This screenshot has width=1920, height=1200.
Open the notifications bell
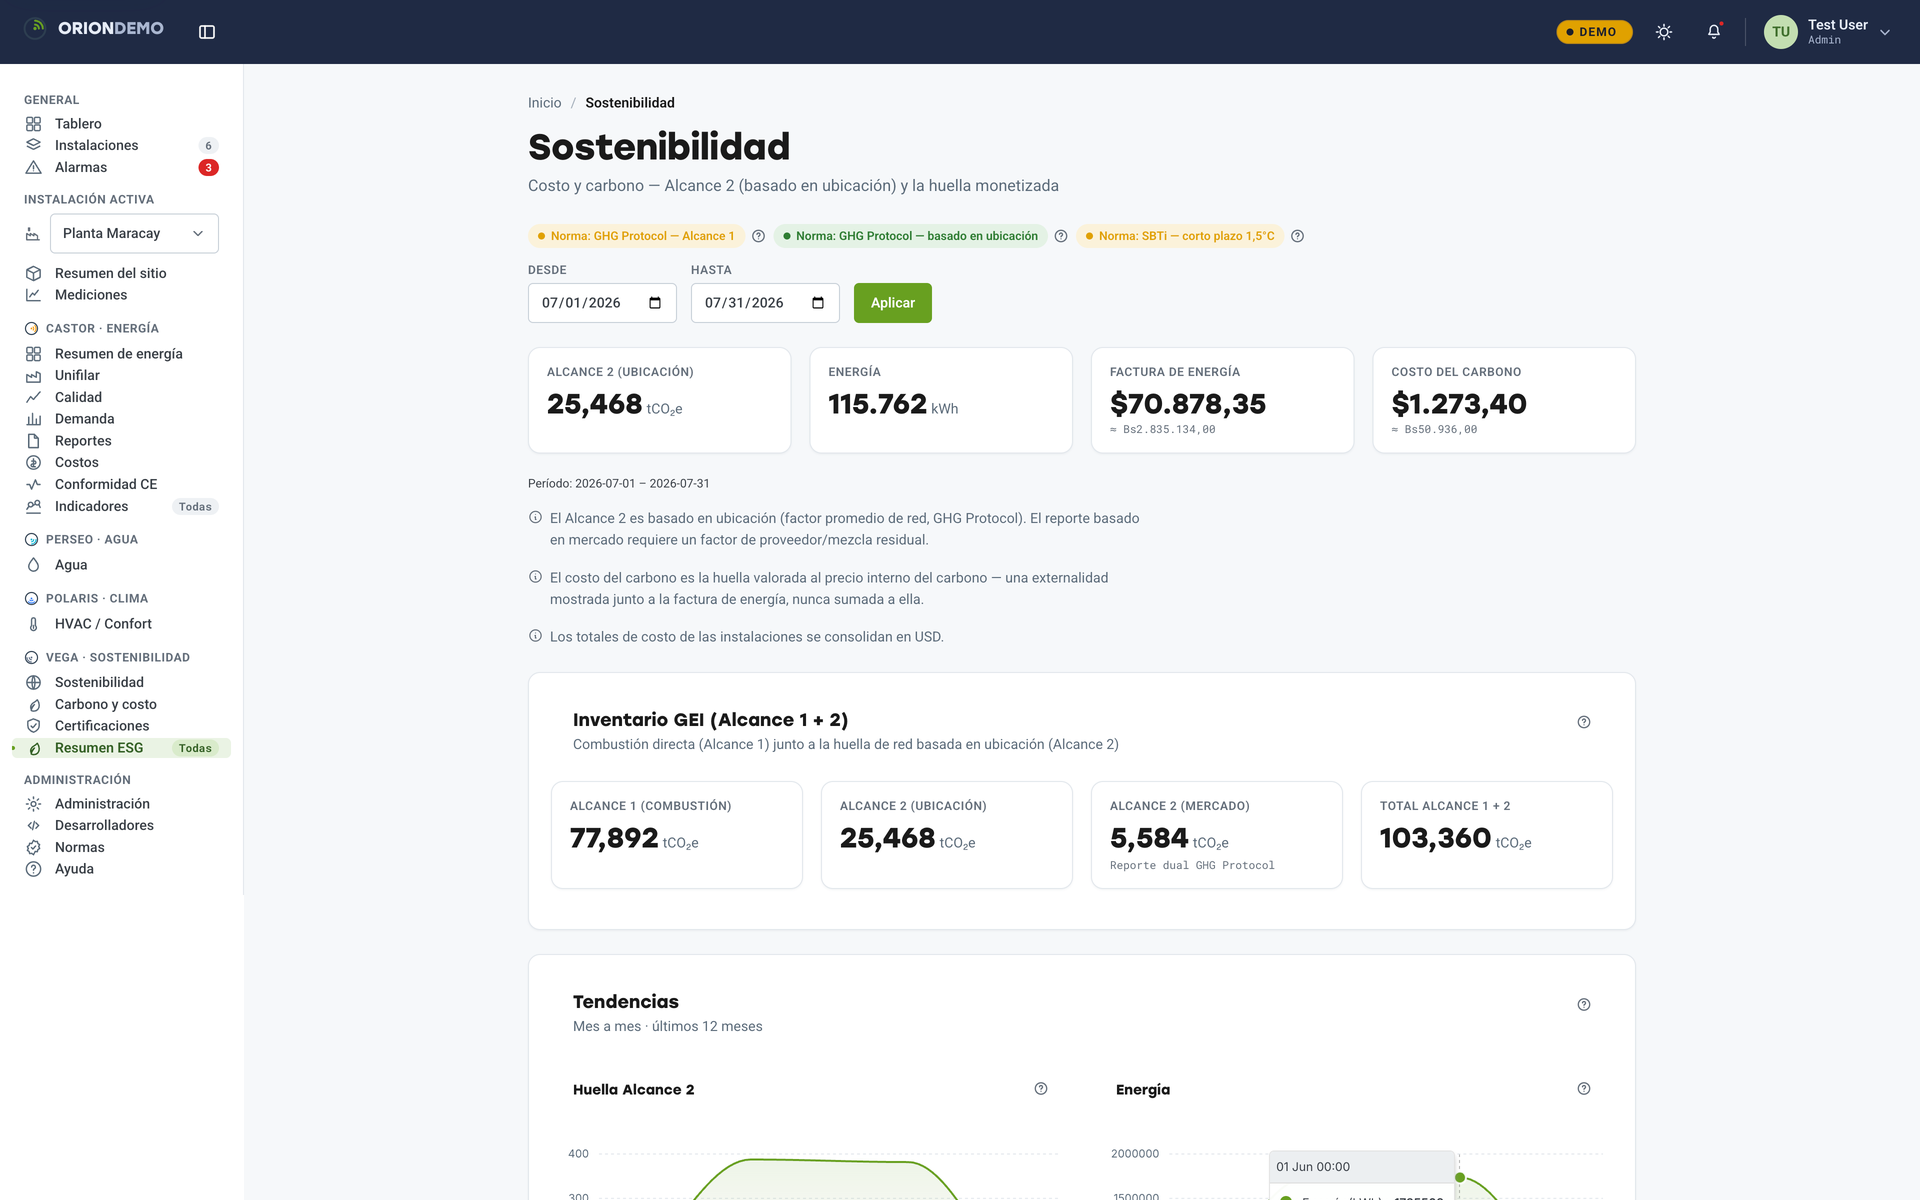[1714, 32]
